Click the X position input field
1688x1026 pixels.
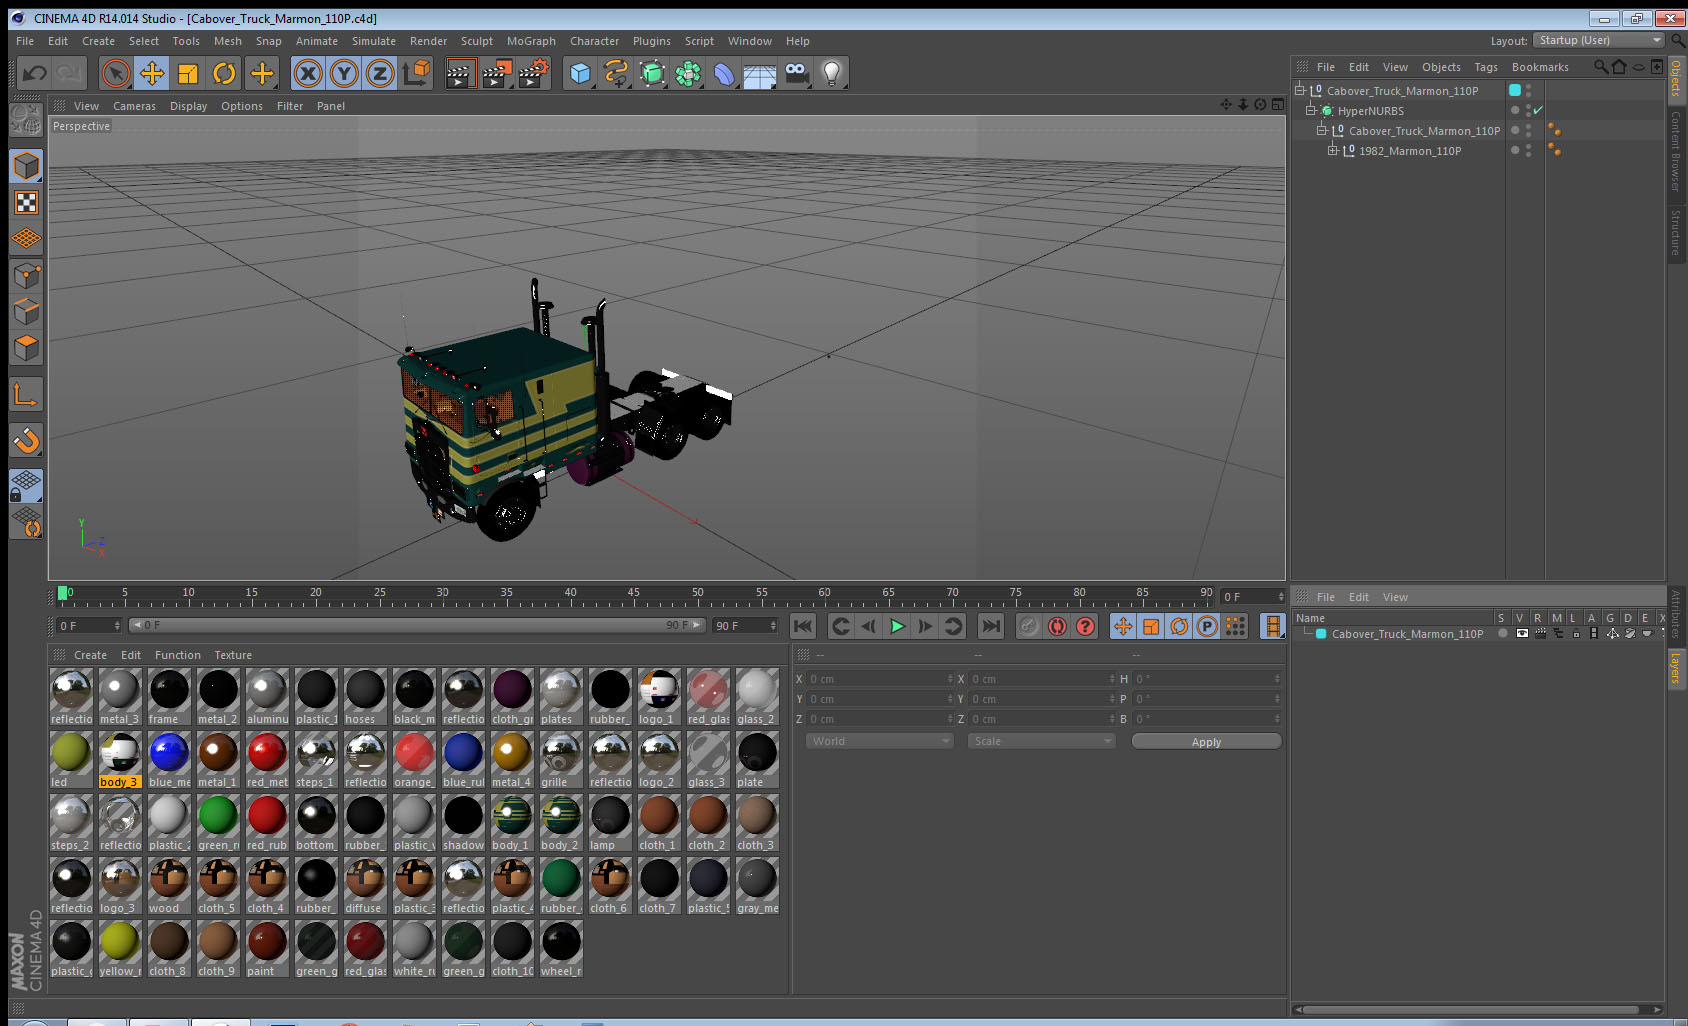click(880, 678)
